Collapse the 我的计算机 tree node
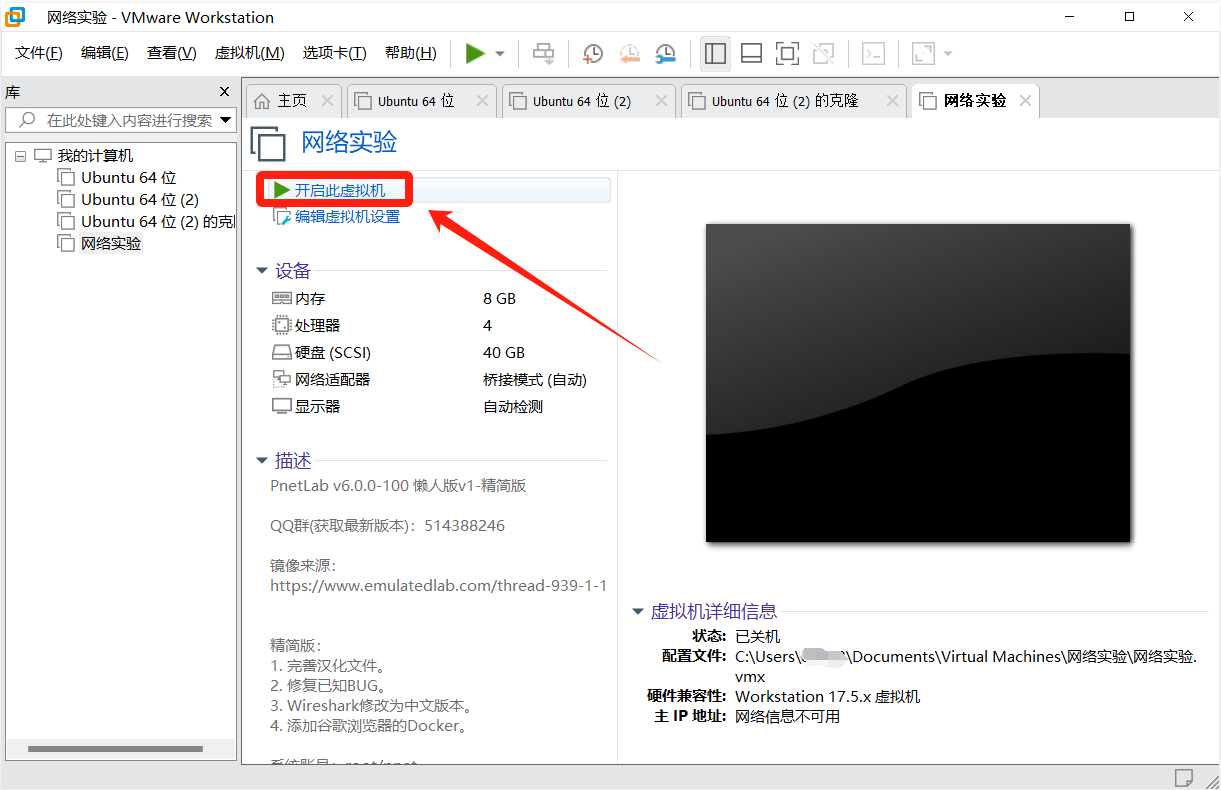The height and width of the screenshot is (790, 1221). (x=21, y=156)
